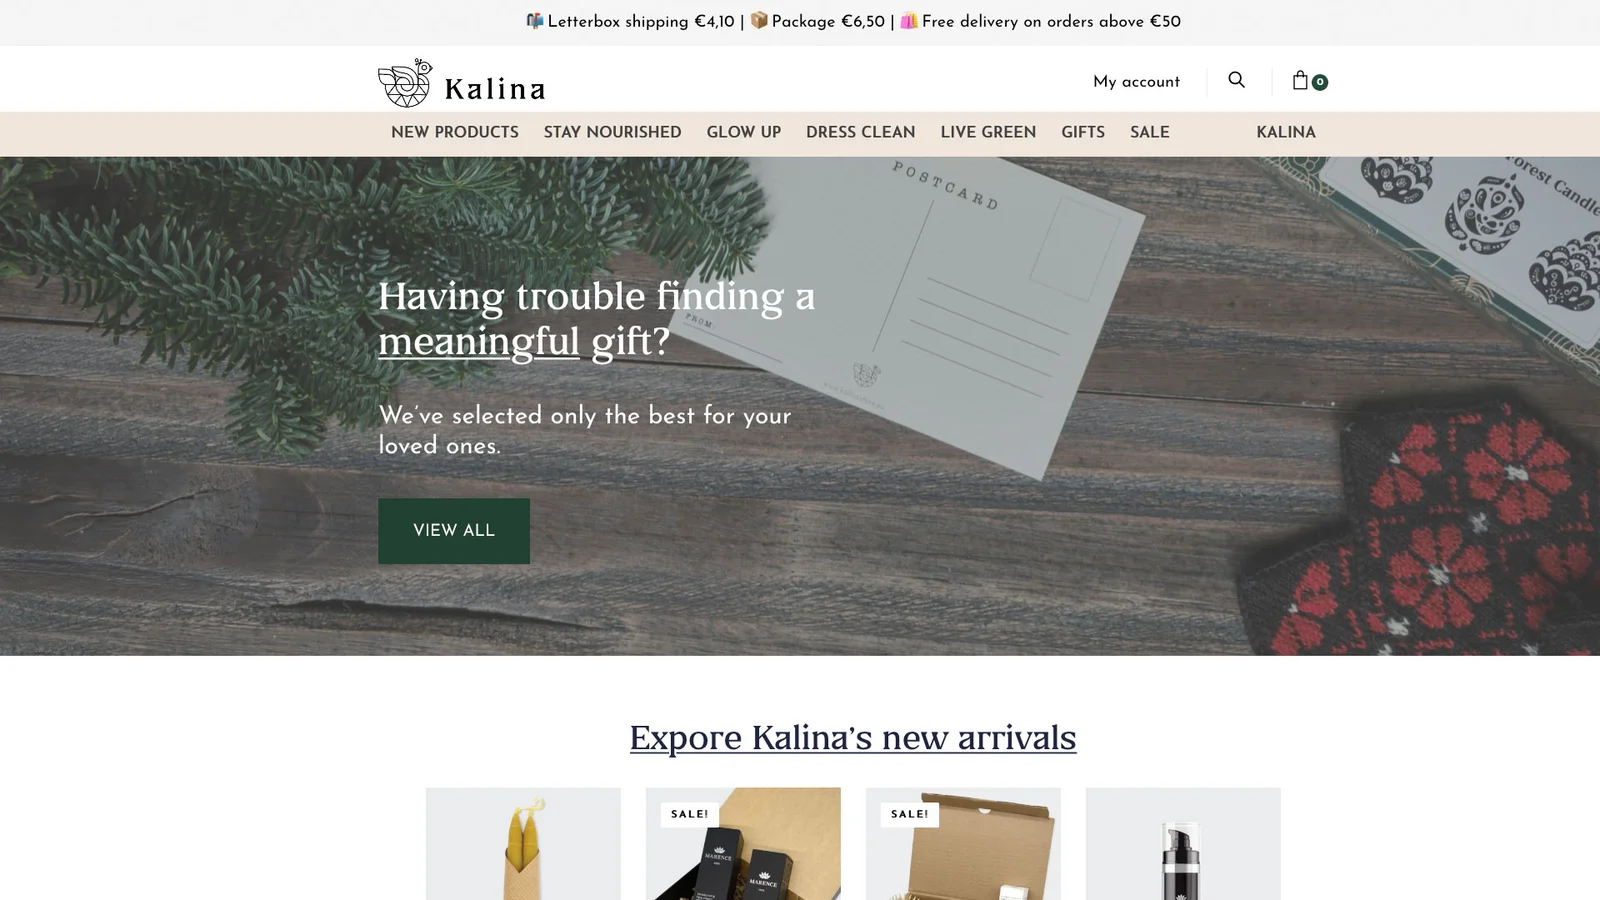Open the GIFTS menu item
Image resolution: width=1600 pixels, height=900 pixels.
pyautogui.click(x=1083, y=132)
